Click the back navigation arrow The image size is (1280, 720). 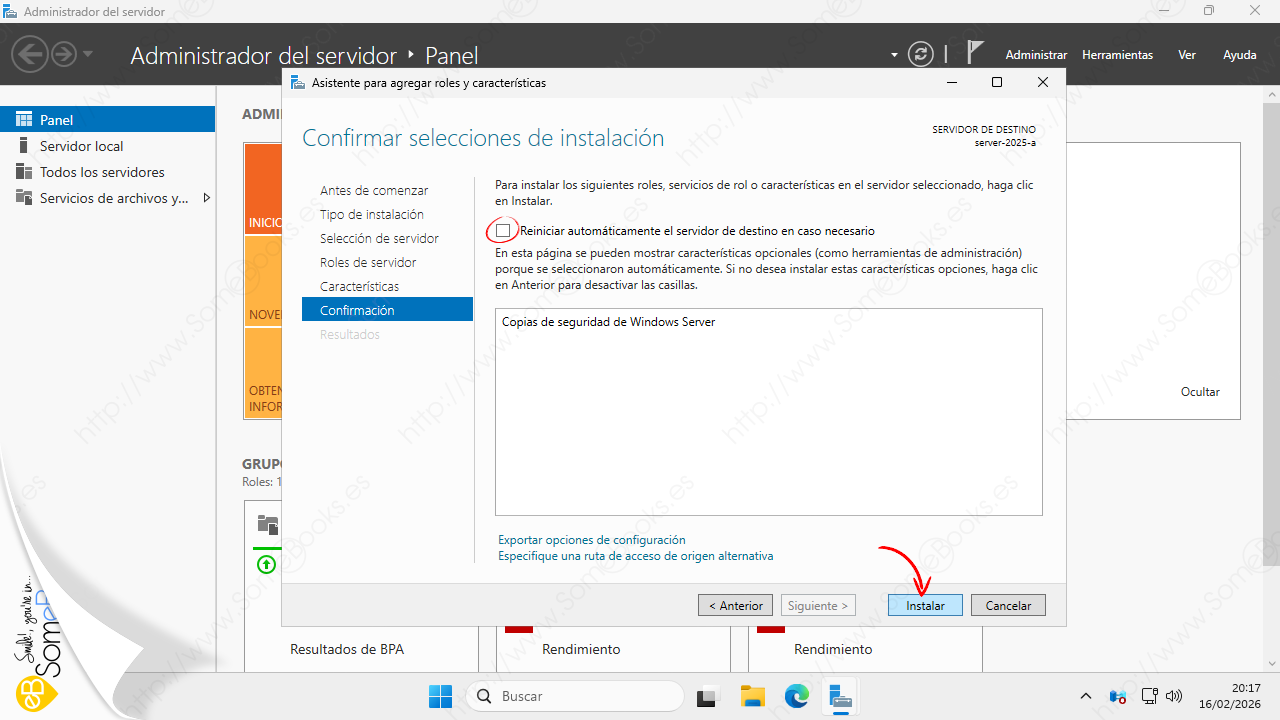click(30, 55)
